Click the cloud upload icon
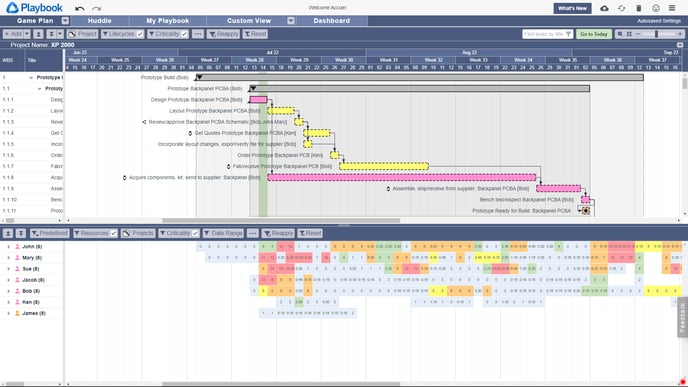 (x=604, y=8)
